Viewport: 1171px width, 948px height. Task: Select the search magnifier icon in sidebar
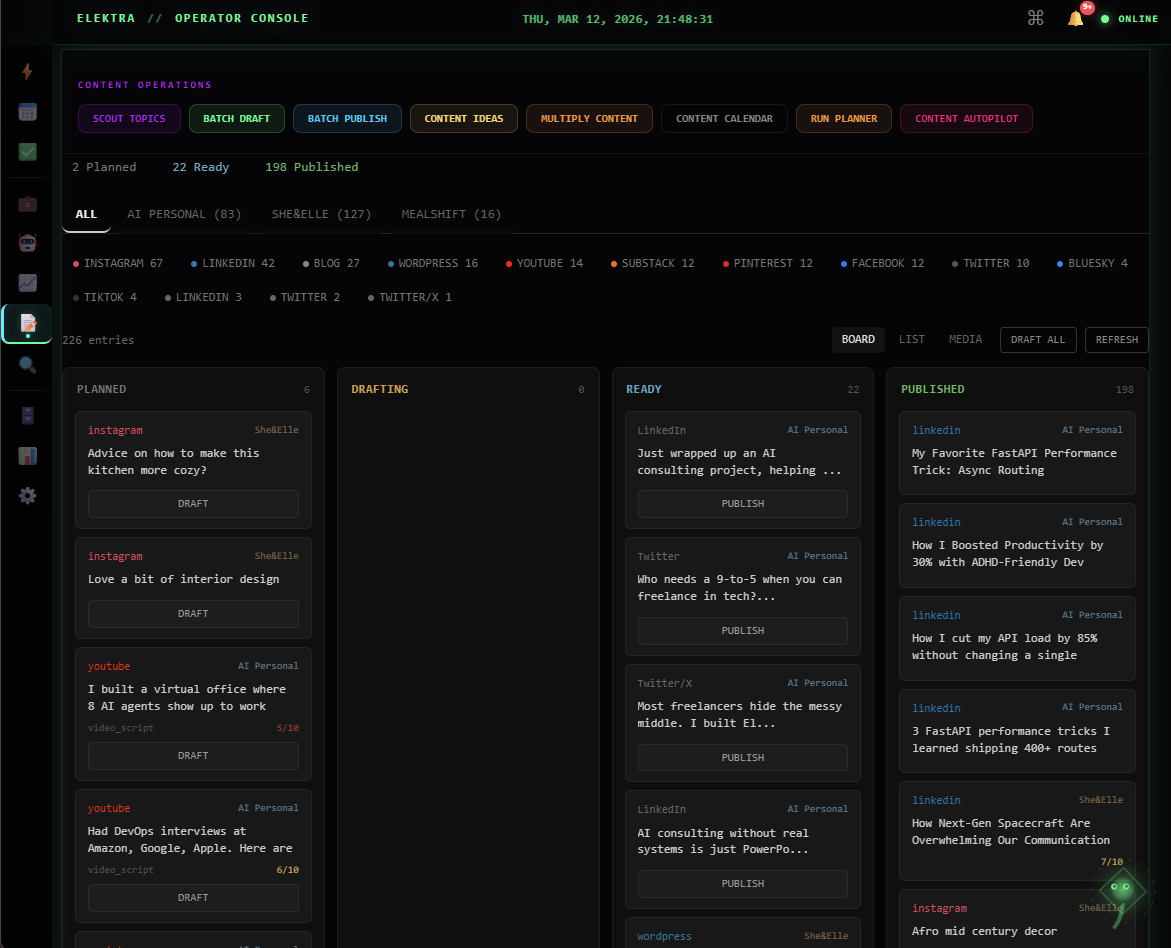(27, 364)
